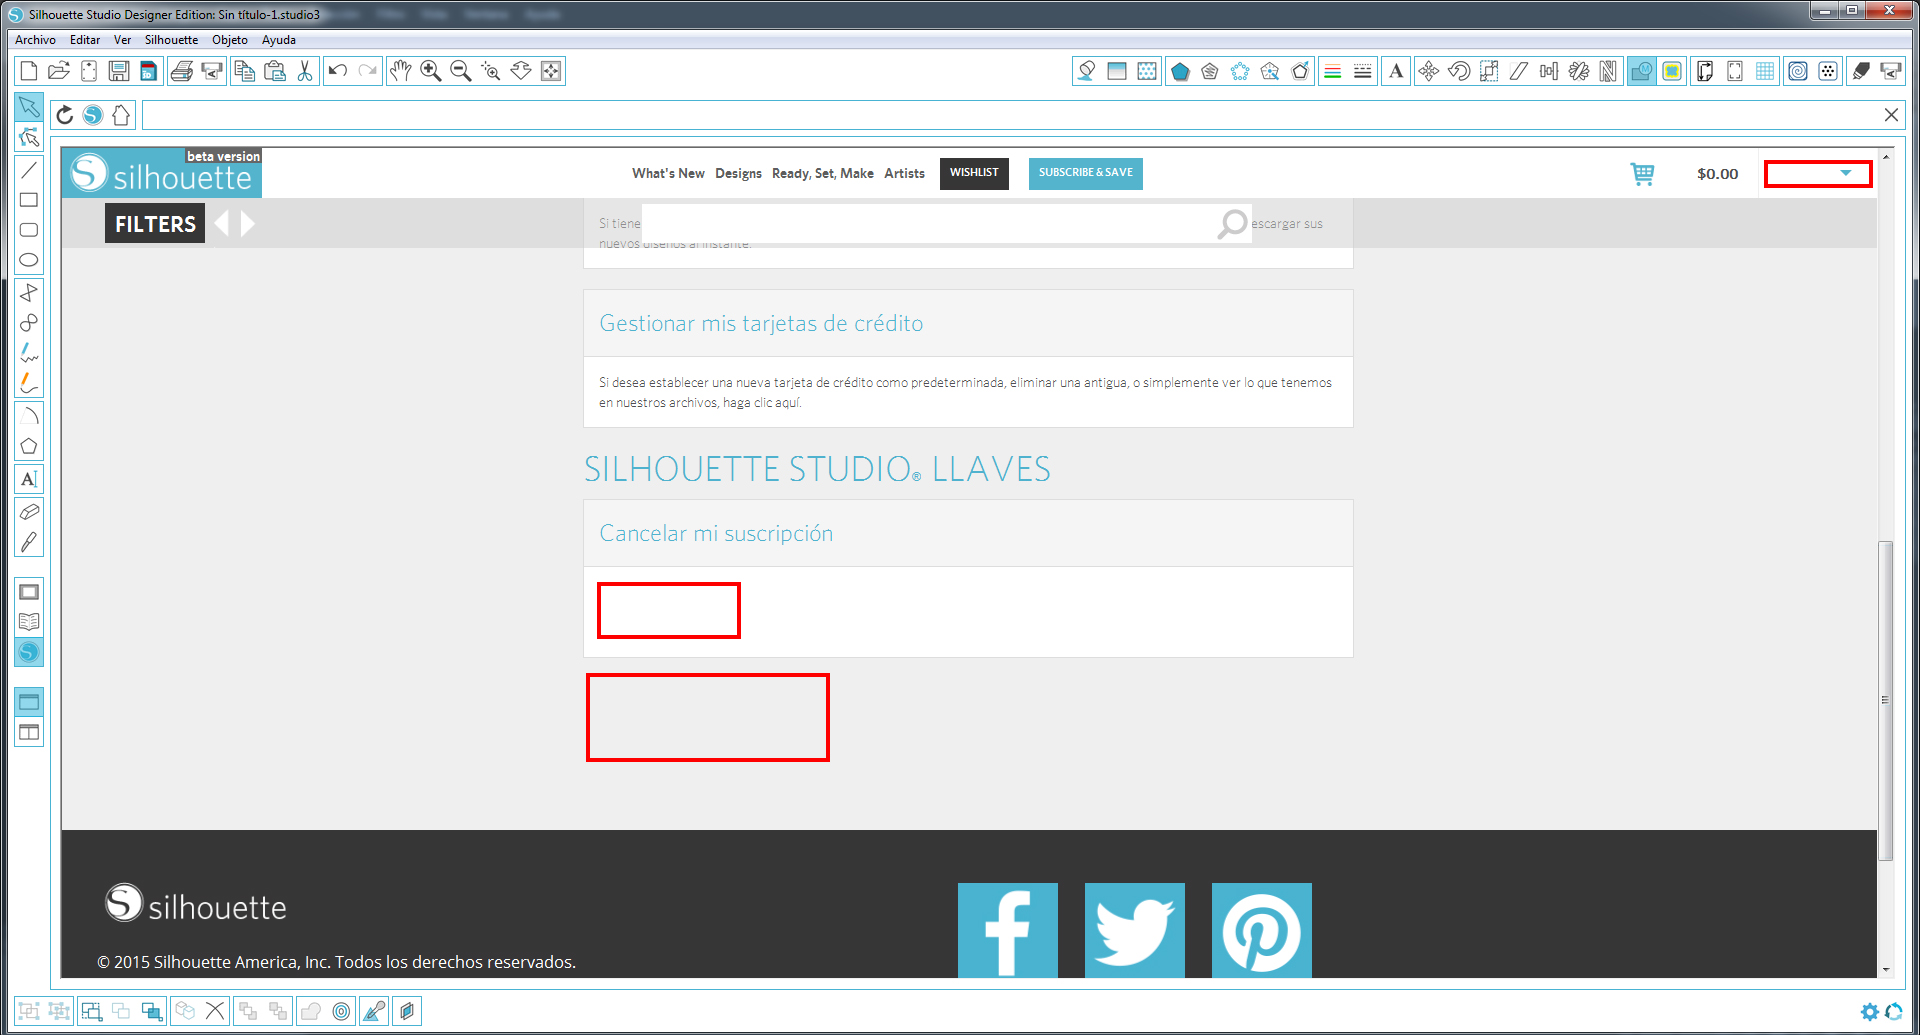1920x1035 pixels.
Task: Toggle single-pane window layout
Action: click(x=29, y=702)
